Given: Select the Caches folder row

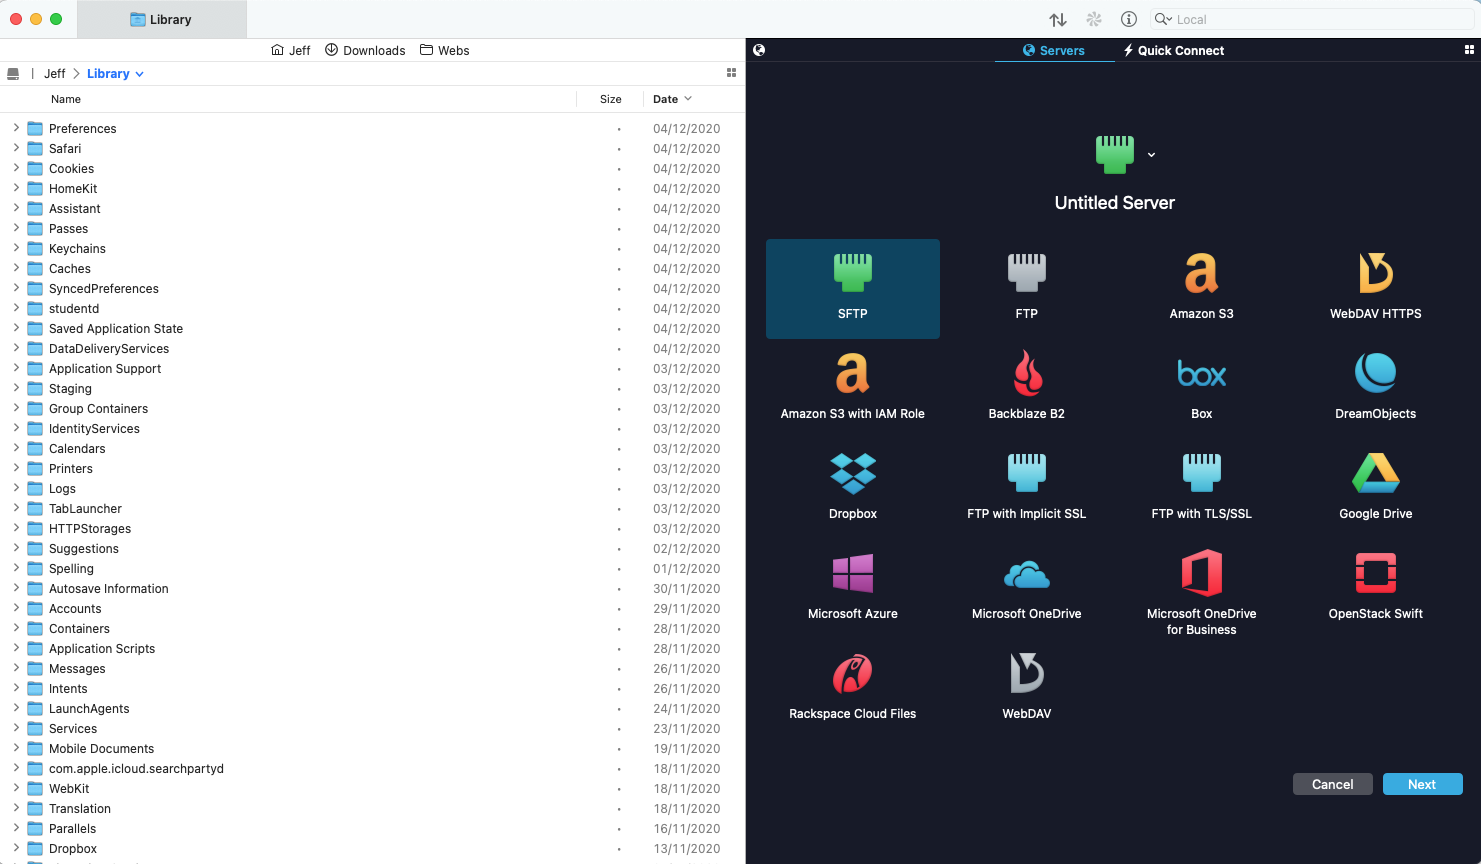Looking at the screenshot, I should point(372,268).
